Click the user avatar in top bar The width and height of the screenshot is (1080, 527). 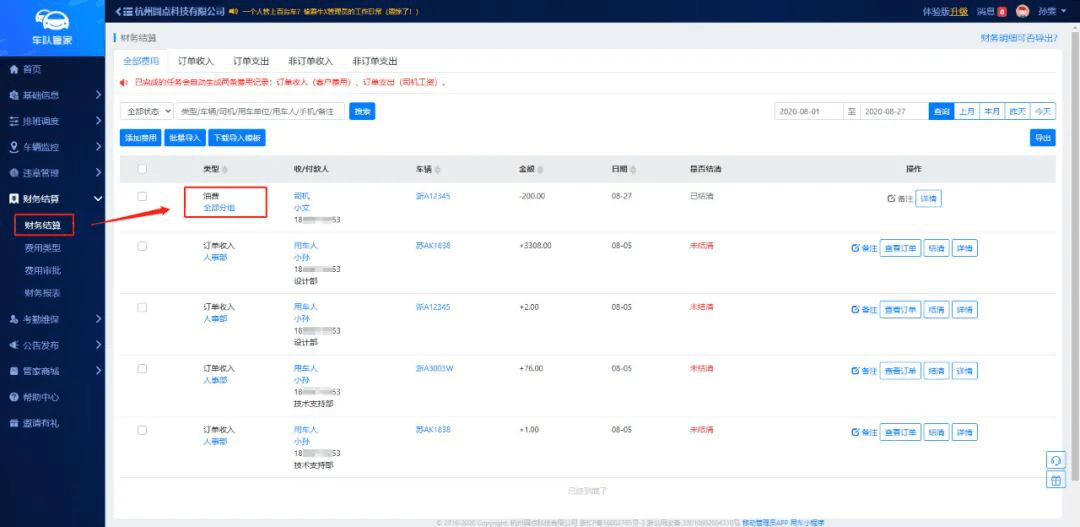click(1022, 12)
